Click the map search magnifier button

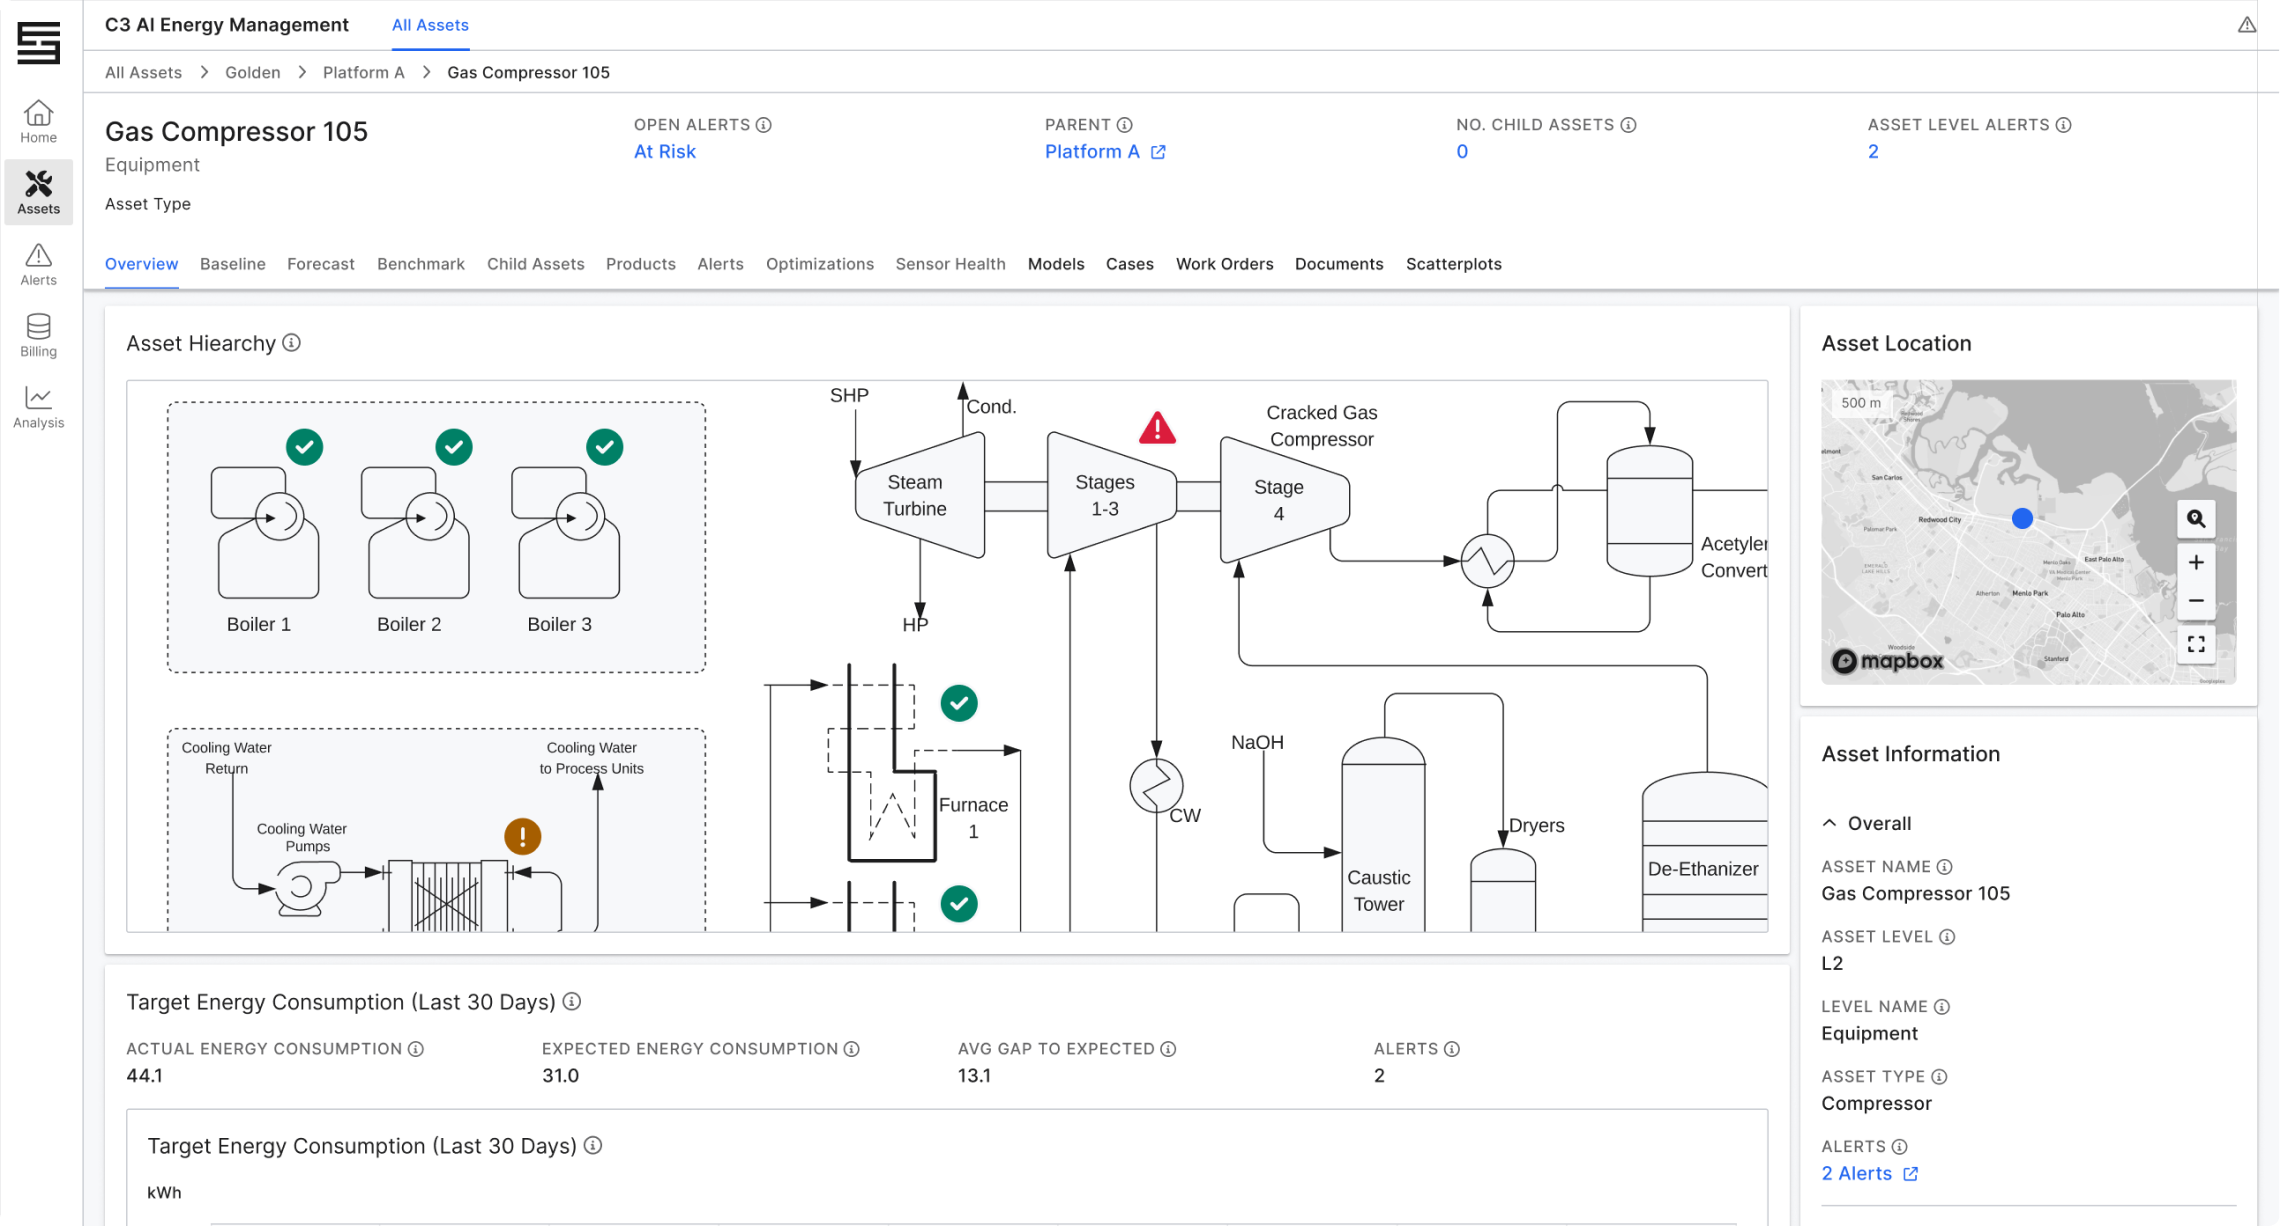(2196, 518)
